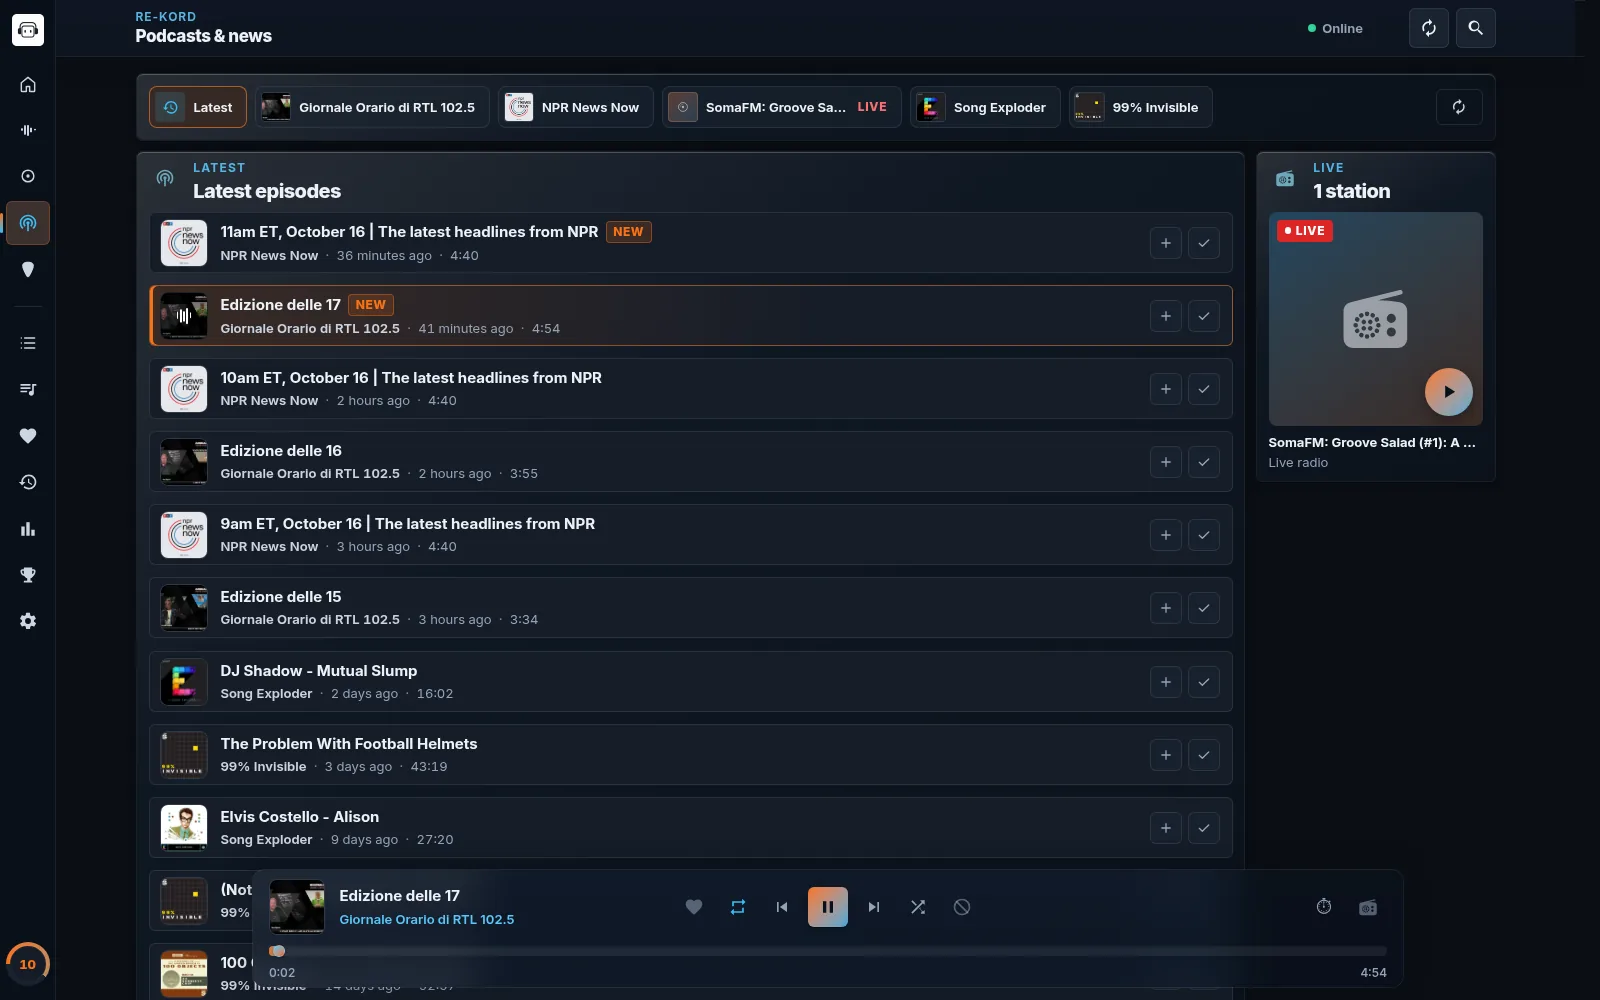Mark 'The Problem With Football Helmets' as played

[x=1204, y=755]
